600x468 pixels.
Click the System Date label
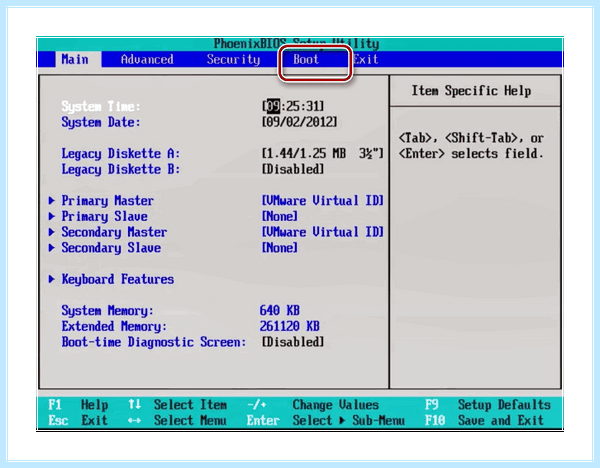click(101, 122)
